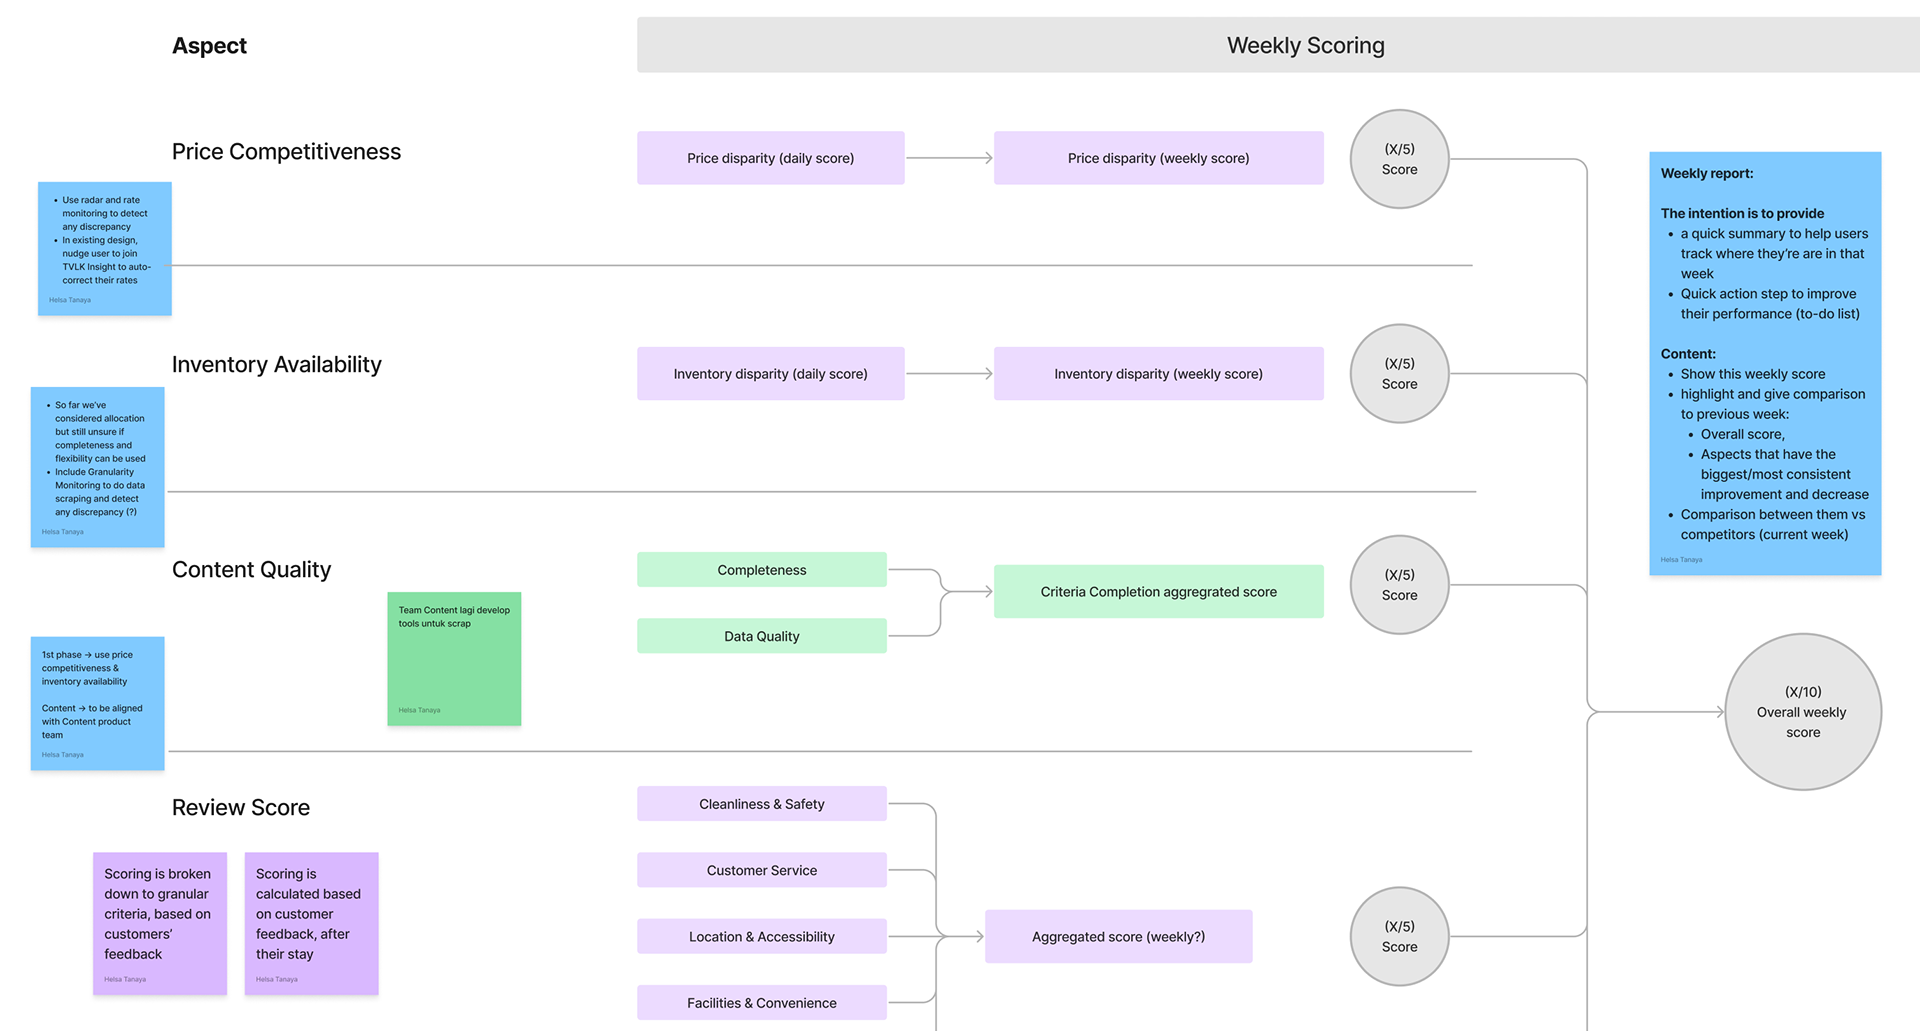1920x1031 pixels.
Task: Select the blue Weekly report sticky note
Action: (1764, 363)
